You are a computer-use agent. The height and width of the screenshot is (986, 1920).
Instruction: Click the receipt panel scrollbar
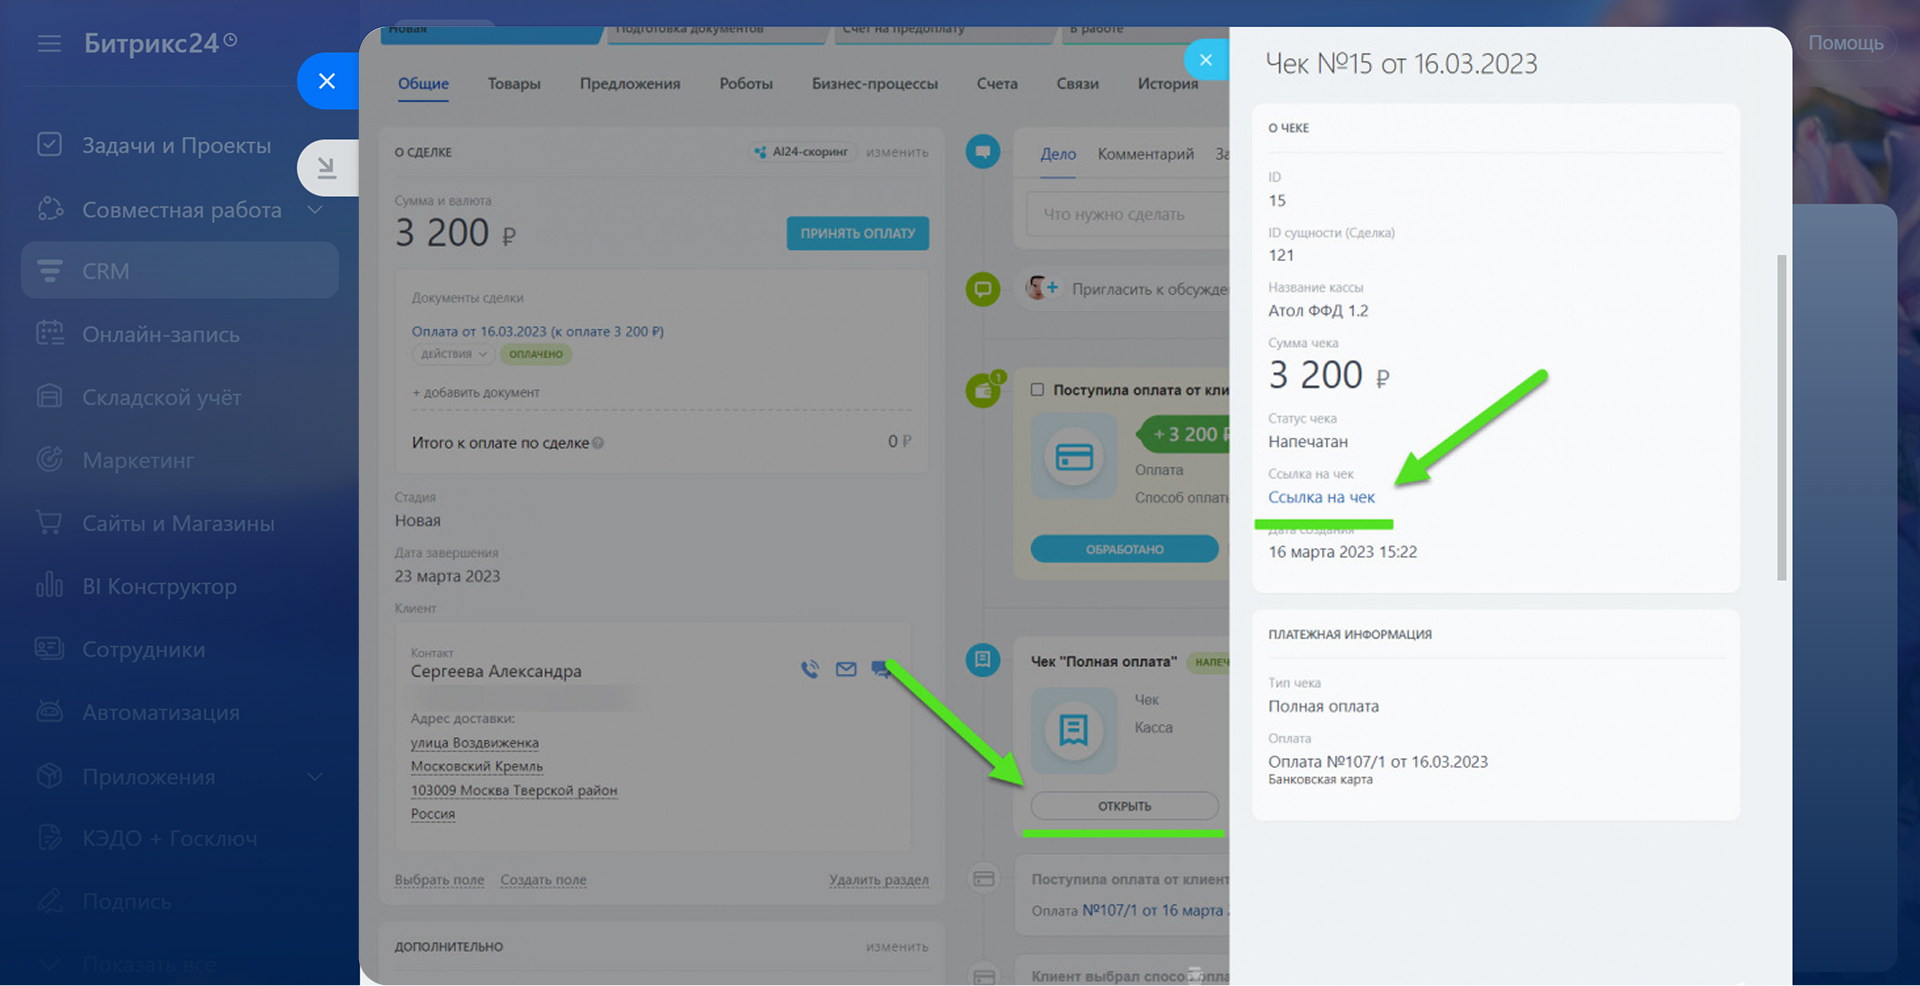tap(1781, 418)
